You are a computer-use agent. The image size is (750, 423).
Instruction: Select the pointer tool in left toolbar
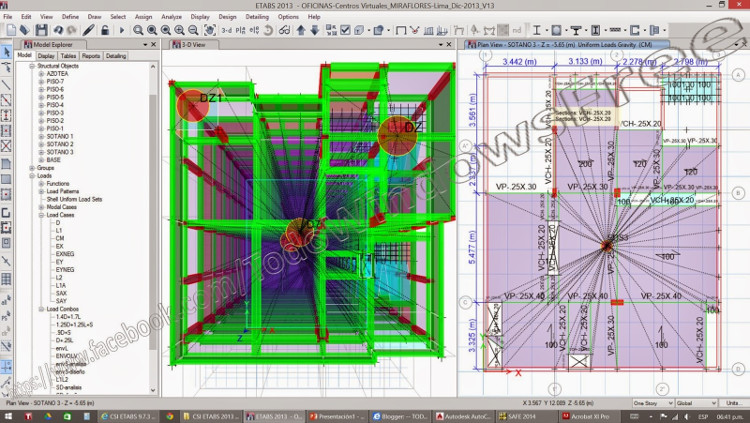pyautogui.click(x=7, y=52)
